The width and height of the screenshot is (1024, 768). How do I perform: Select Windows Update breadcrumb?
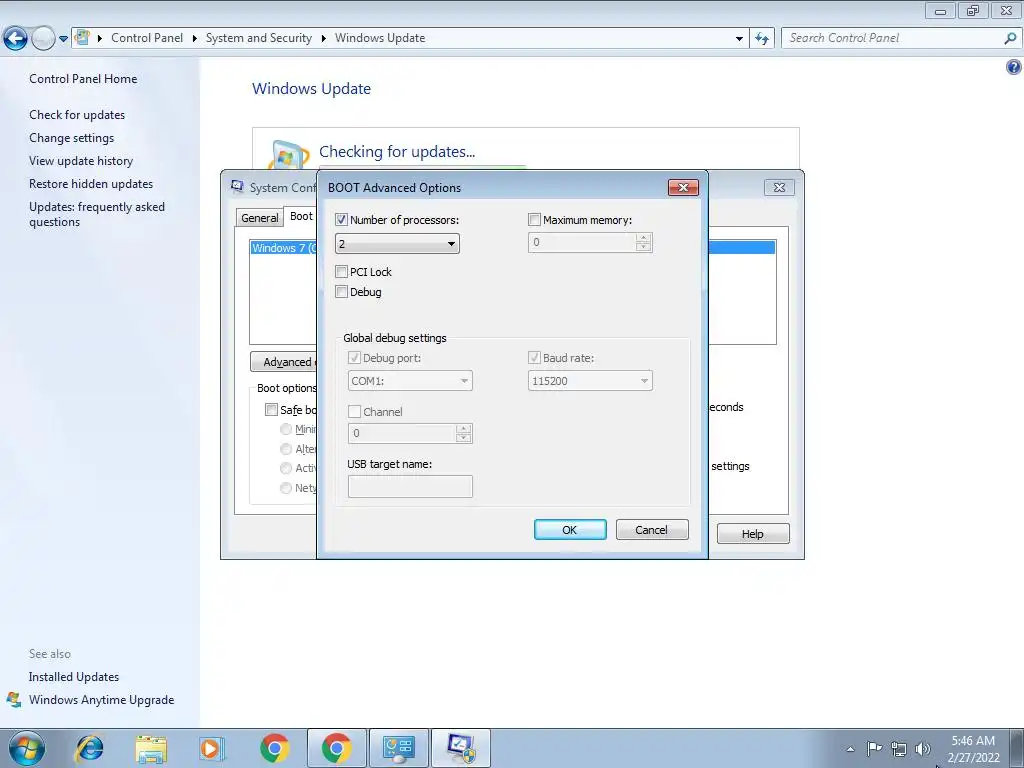point(380,38)
